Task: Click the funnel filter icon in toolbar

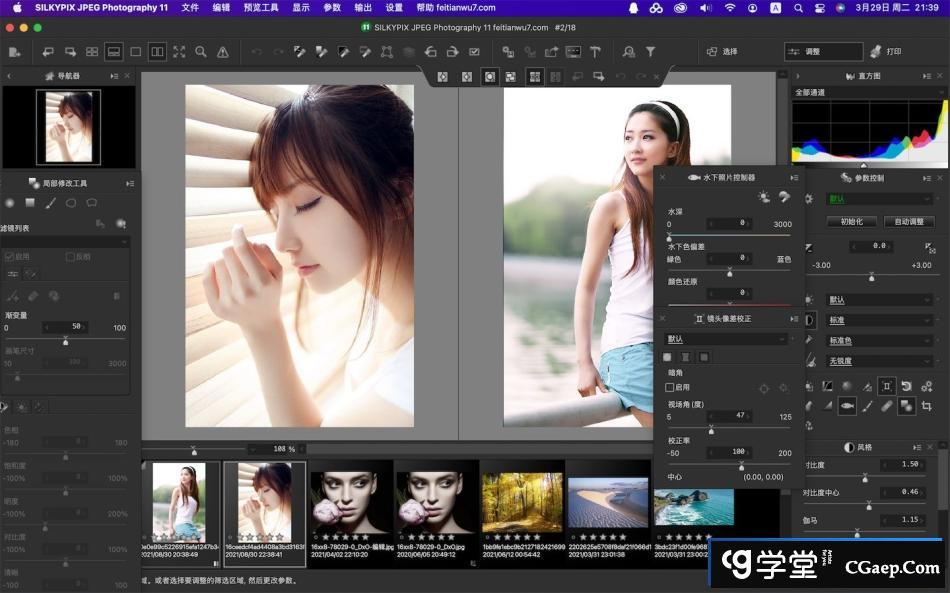Action: click(650, 52)
